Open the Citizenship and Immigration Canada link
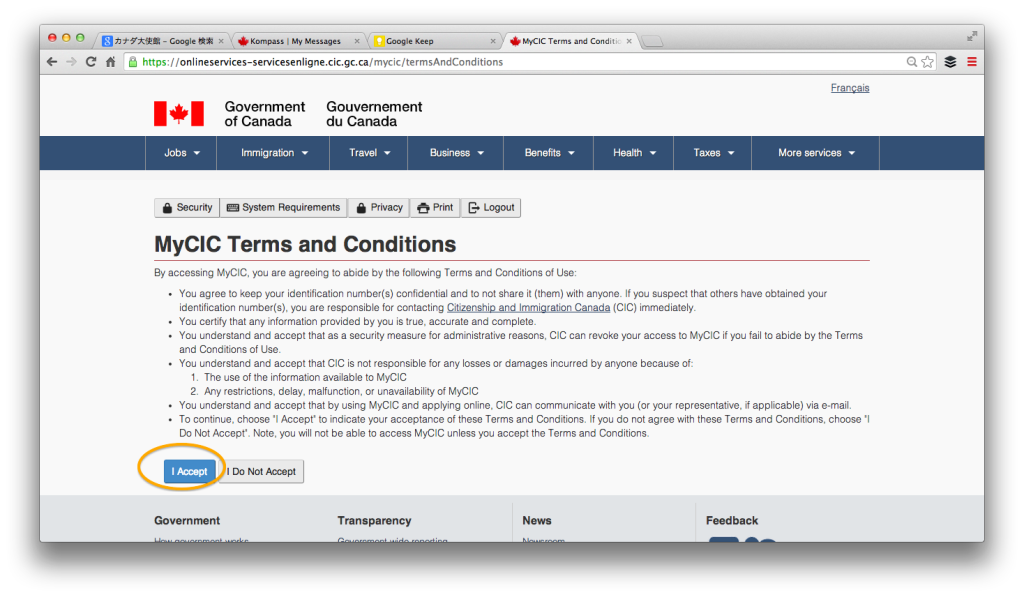This screenshot has width=1024, height=597. 528,307
